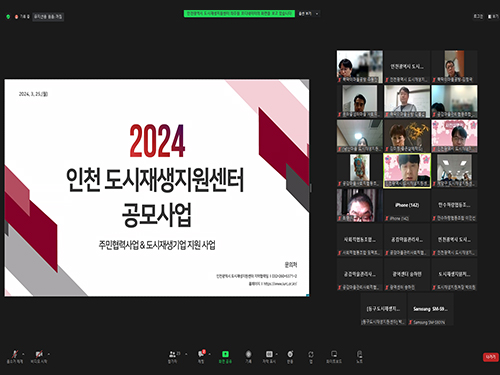The width and height of the screenshot is (500, 375).
Task: Click the green screen-sharing notification banner
Action: point(239,14)
